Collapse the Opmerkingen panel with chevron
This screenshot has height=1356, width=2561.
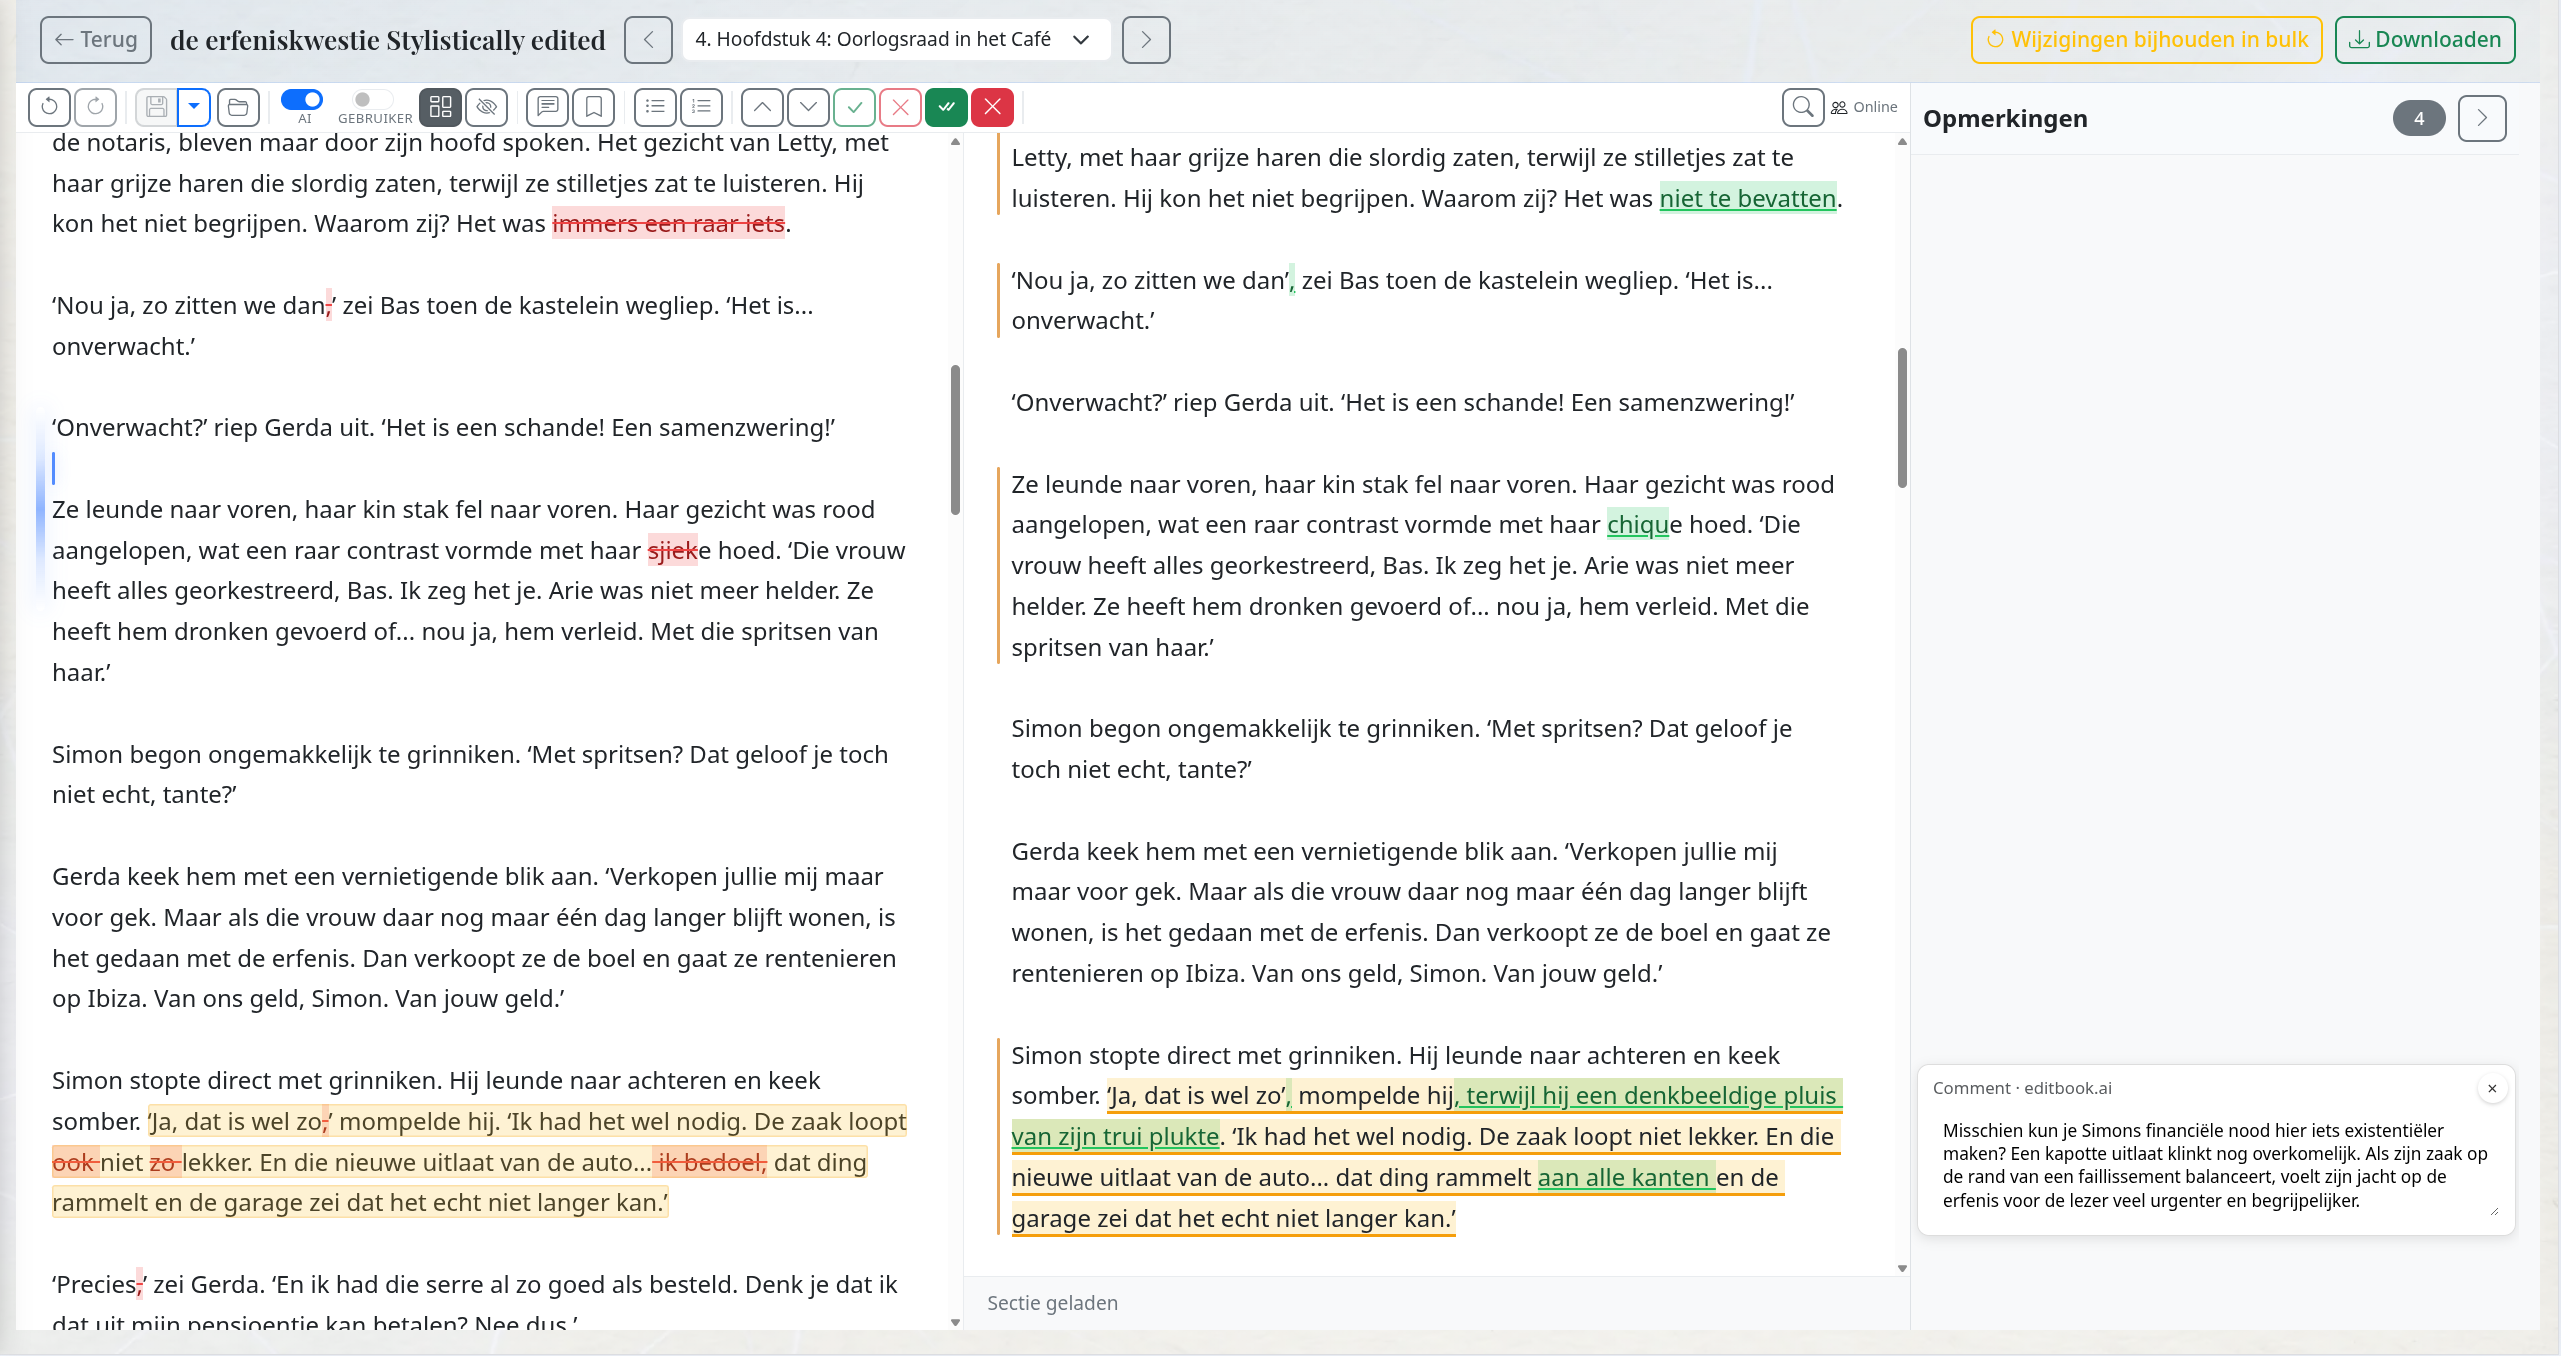point(2482,119)
